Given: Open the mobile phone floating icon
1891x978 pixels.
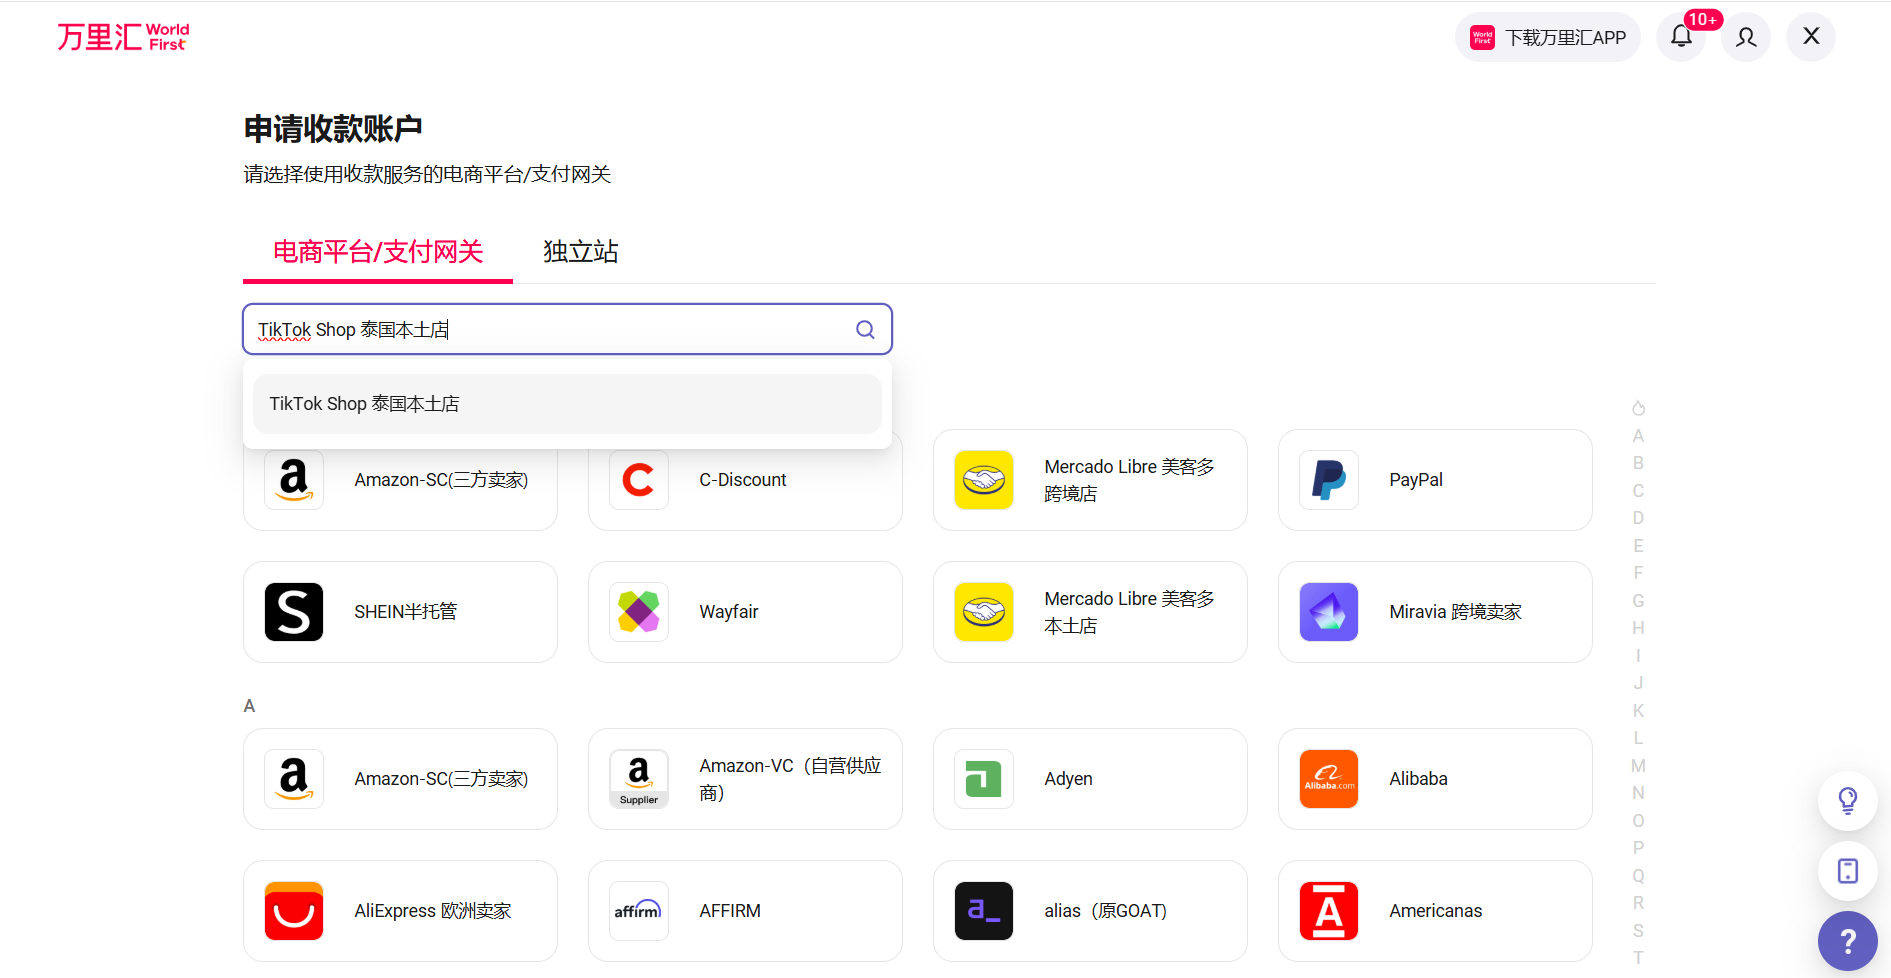Looking at the screenshot, I should (x=1847, y=871).
